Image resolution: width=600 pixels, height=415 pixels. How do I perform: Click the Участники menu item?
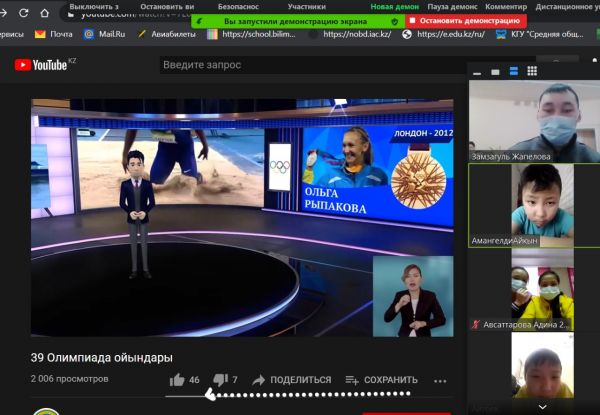click(307, 6)
